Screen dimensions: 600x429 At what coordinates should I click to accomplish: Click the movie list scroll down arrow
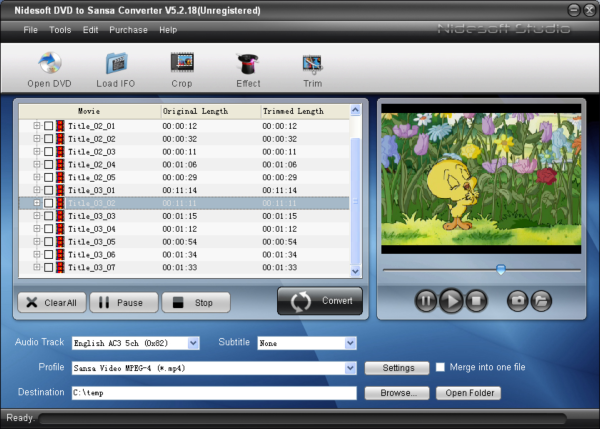[x=355, y=271]
